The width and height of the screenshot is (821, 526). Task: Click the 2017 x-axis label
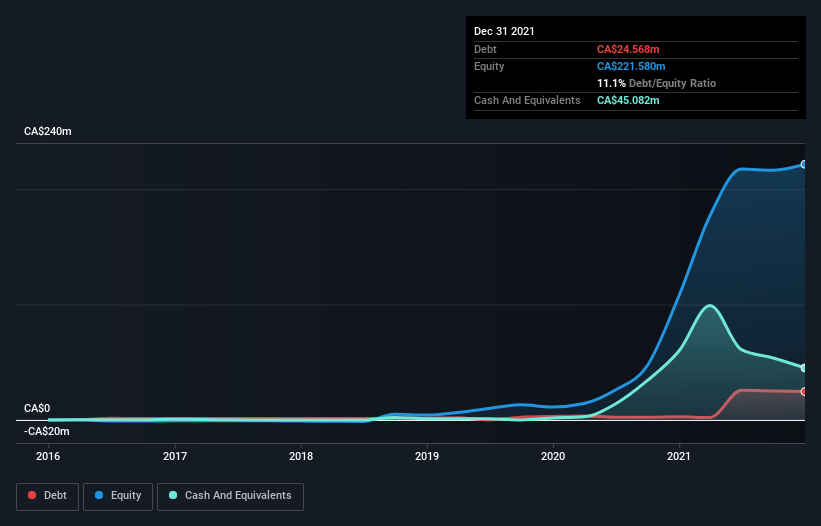click(x=175, y=456)
